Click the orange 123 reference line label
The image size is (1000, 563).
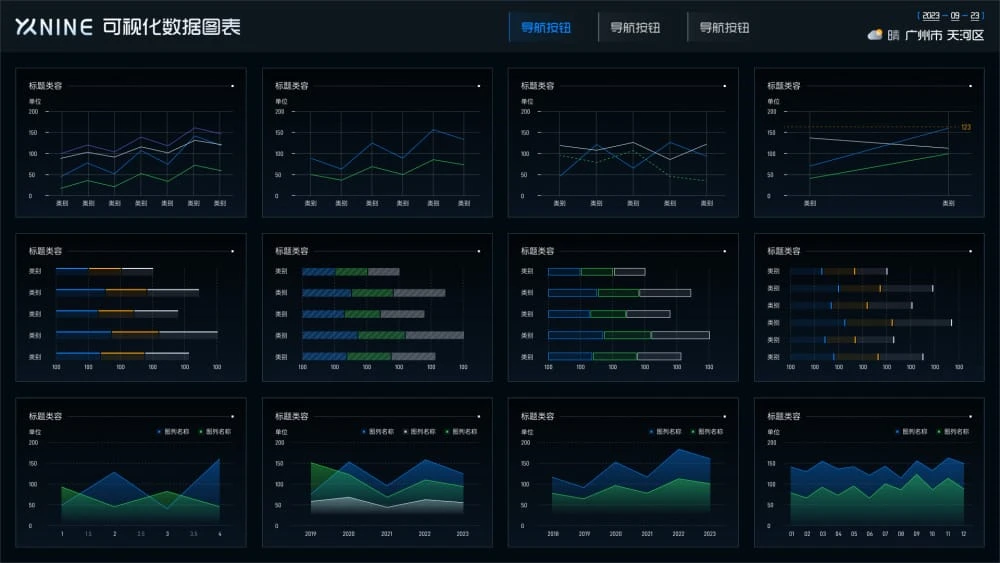[x=966, y=127]
